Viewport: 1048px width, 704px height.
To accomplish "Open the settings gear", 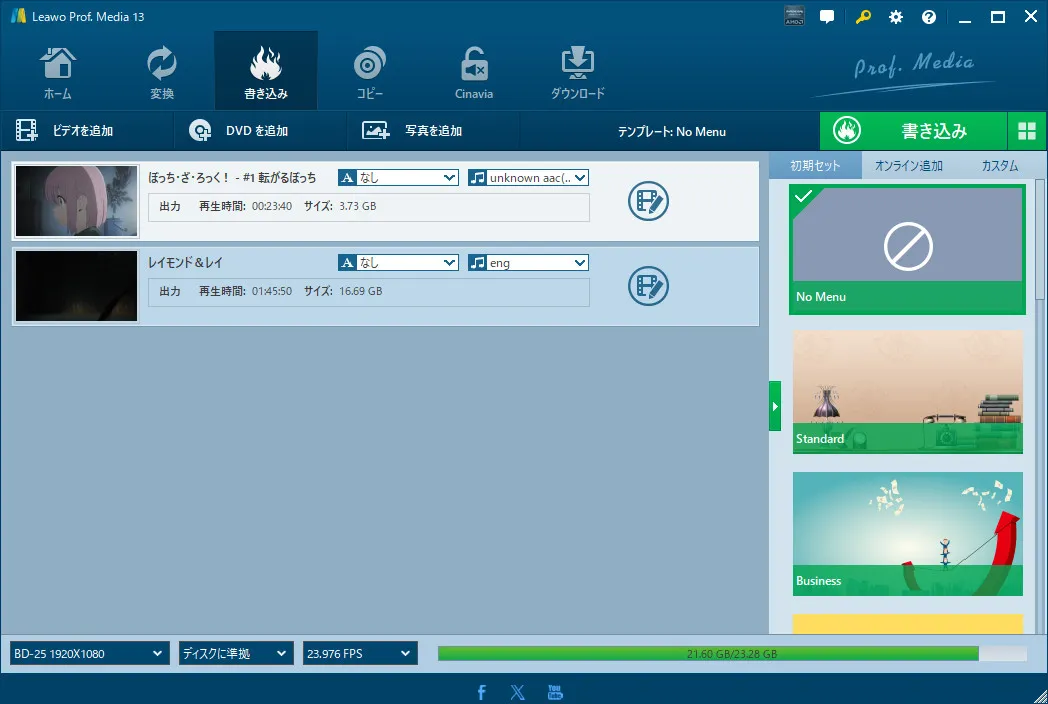I will pyautogui.click(x=896, y=17).
